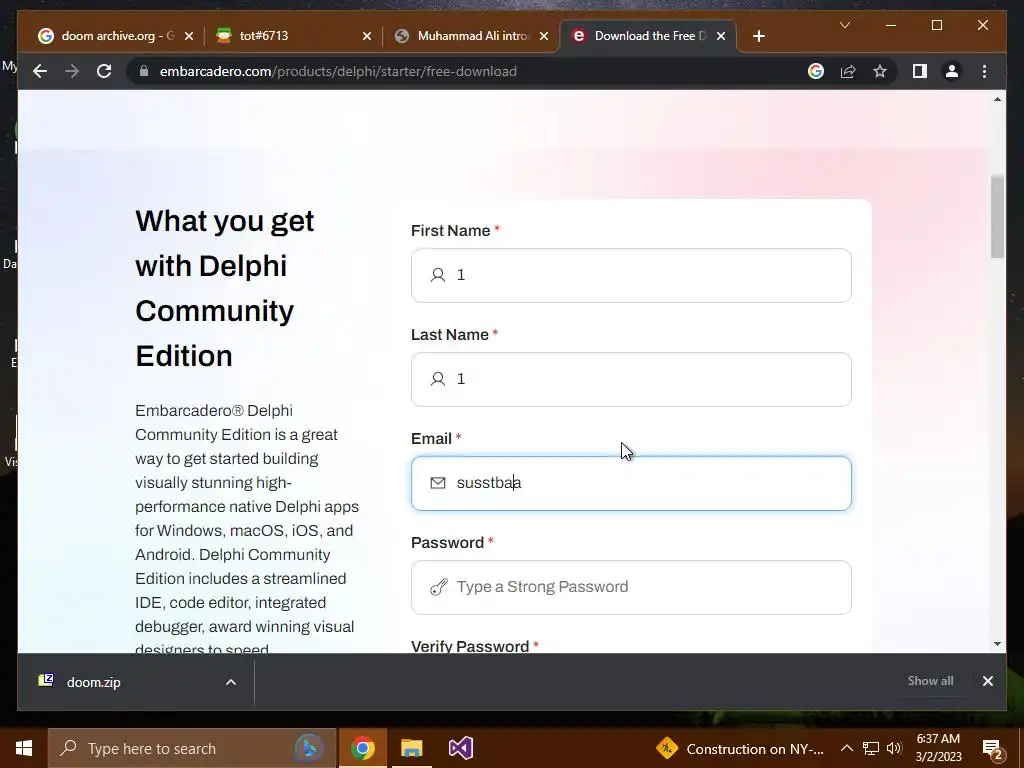Click the 'What you get with Delphi' heading
This screenshot has width=1024, height=768.
(224, 288)
